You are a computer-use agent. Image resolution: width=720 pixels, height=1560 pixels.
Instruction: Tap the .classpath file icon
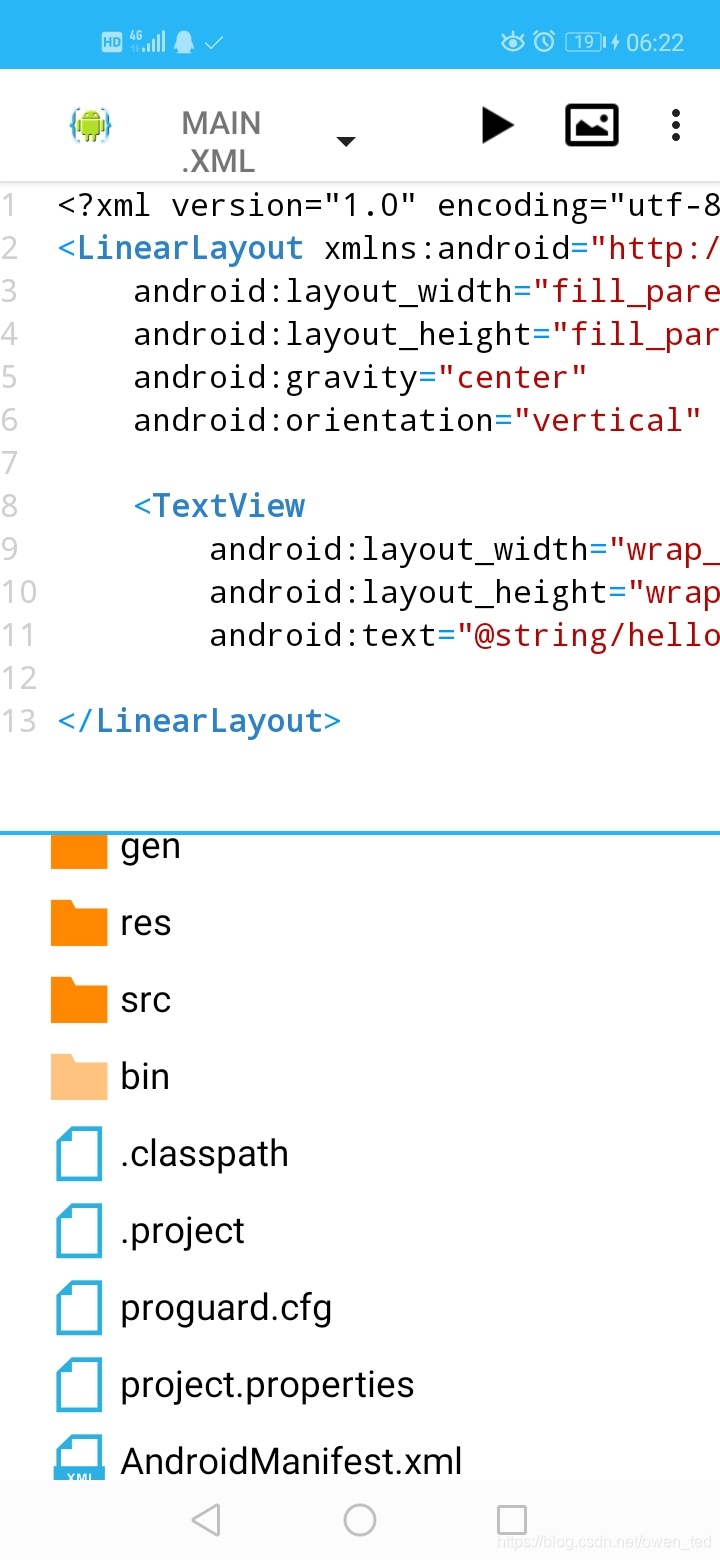[79, 1153]
